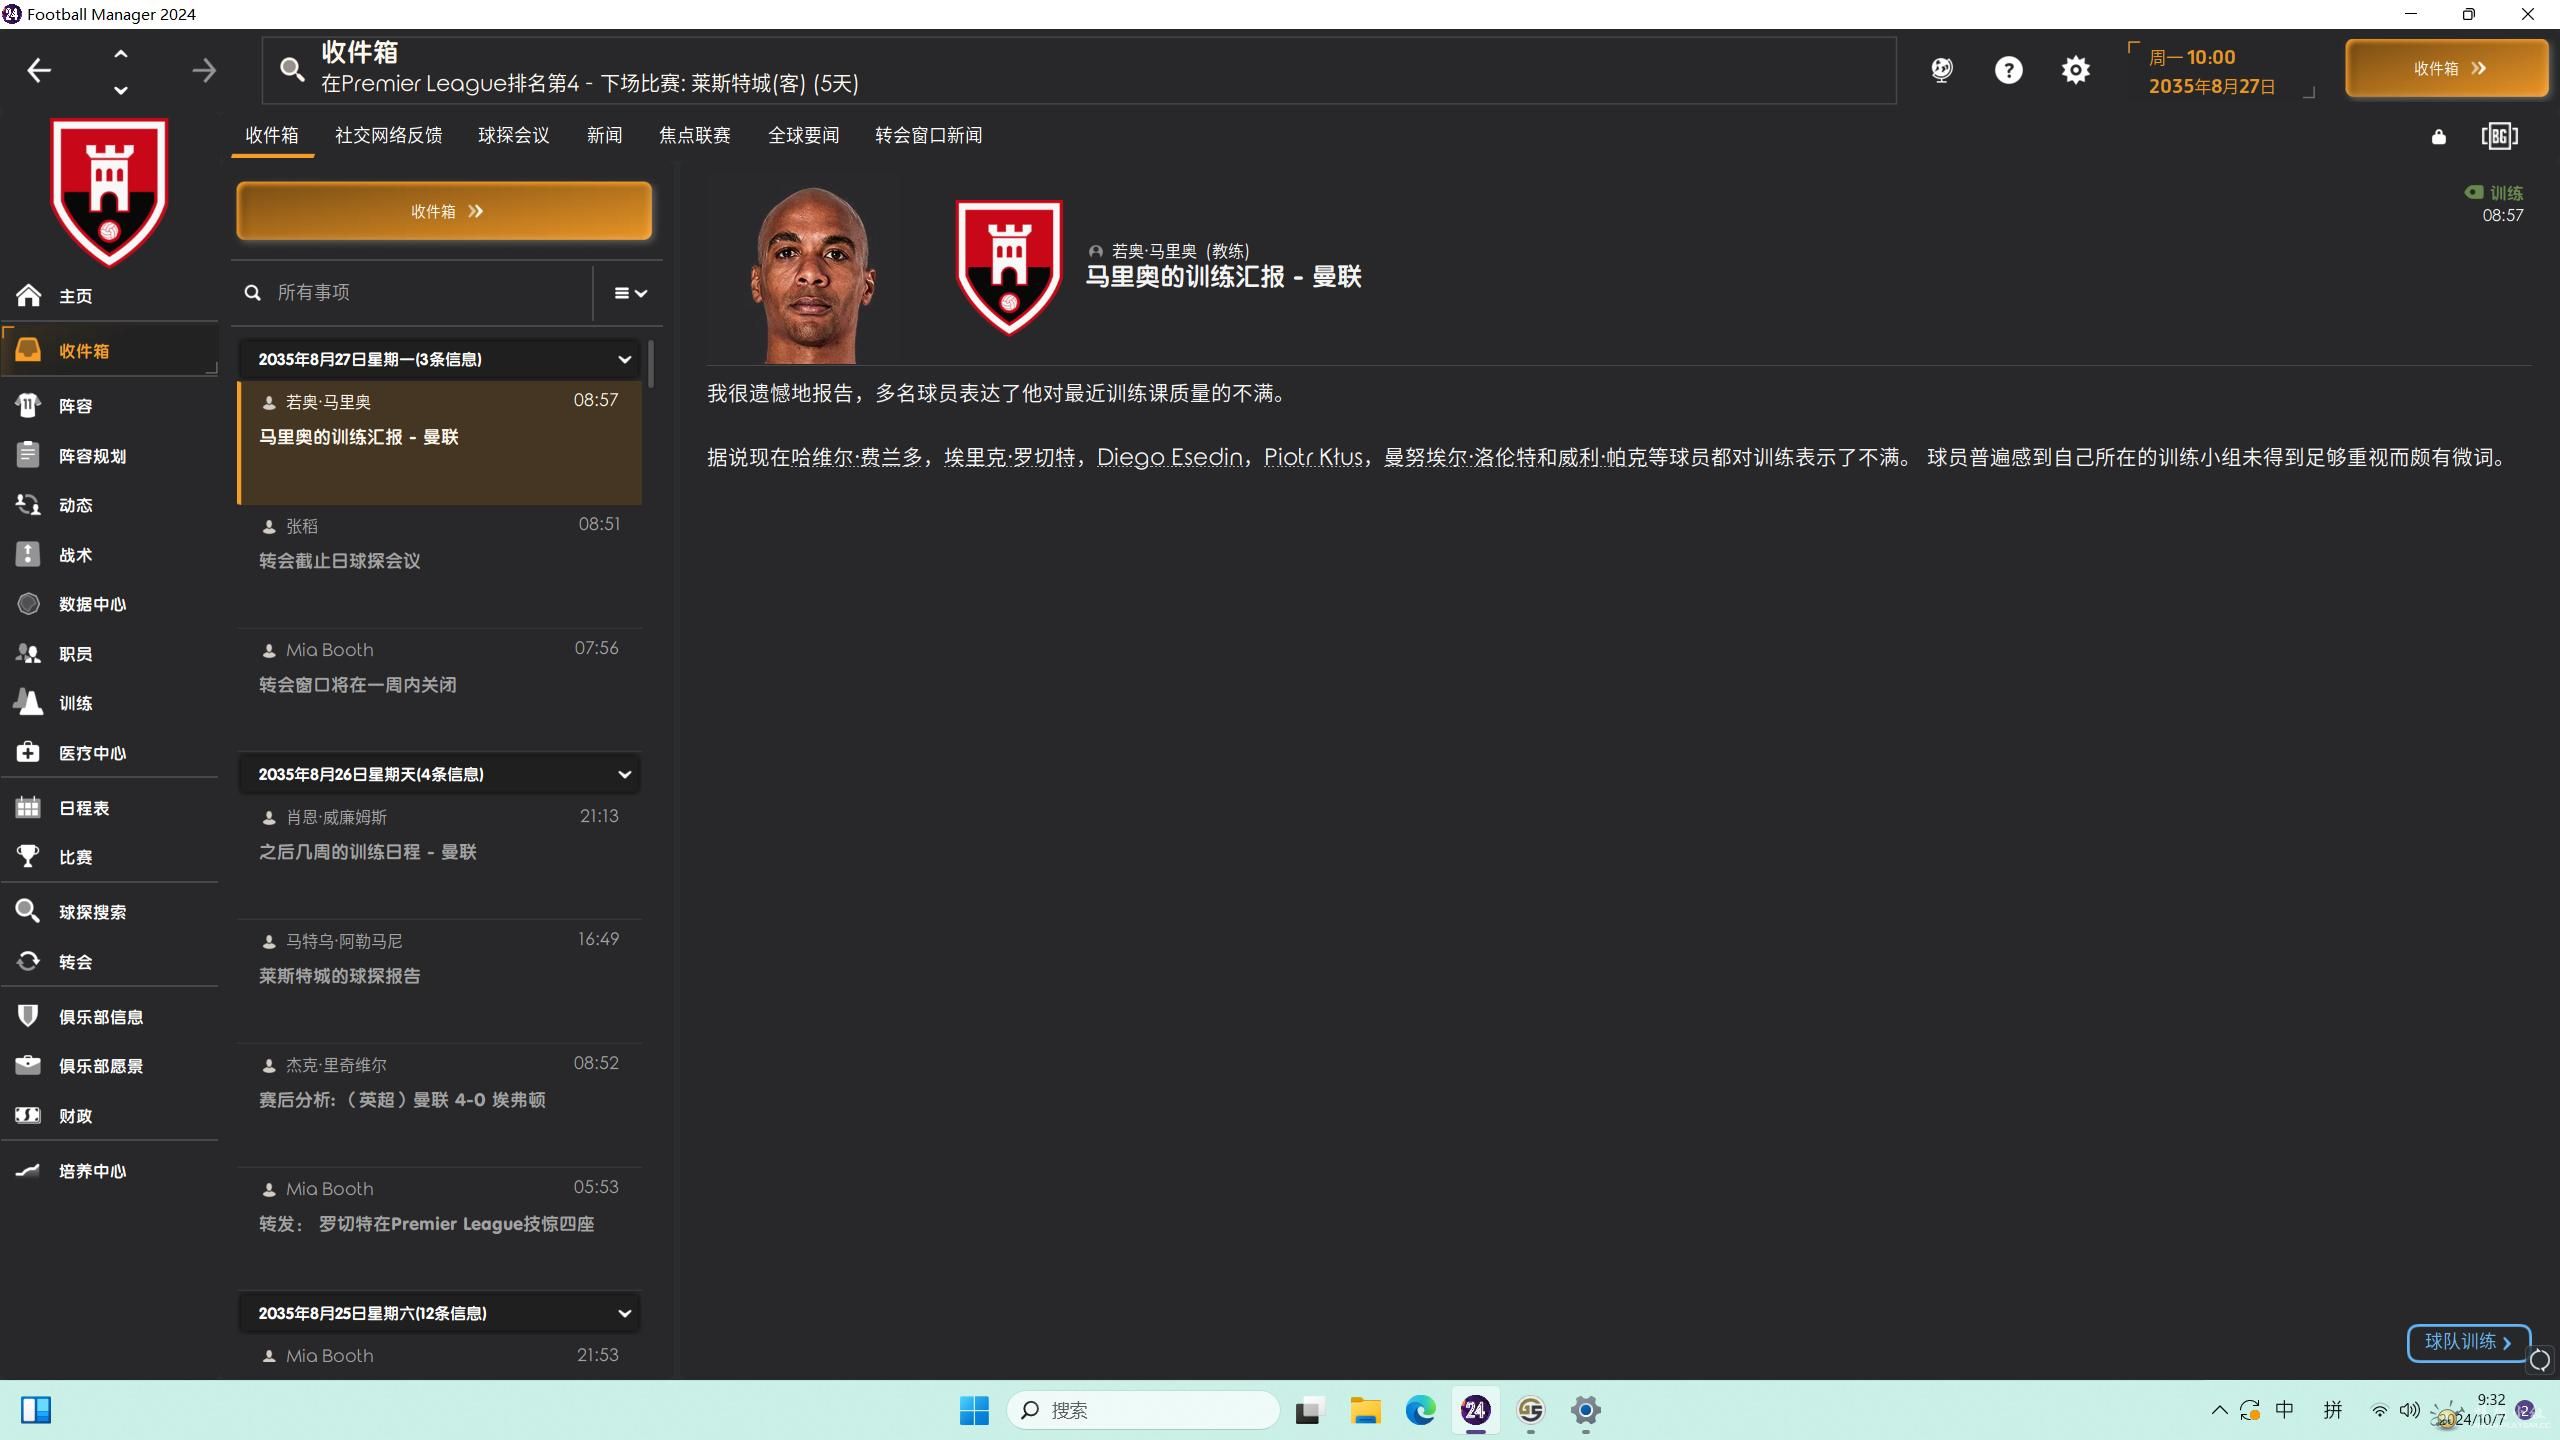Open 数据中心 data hub
The height and width of the screenshot is (1440, 2560).
[x=110, y=604]
